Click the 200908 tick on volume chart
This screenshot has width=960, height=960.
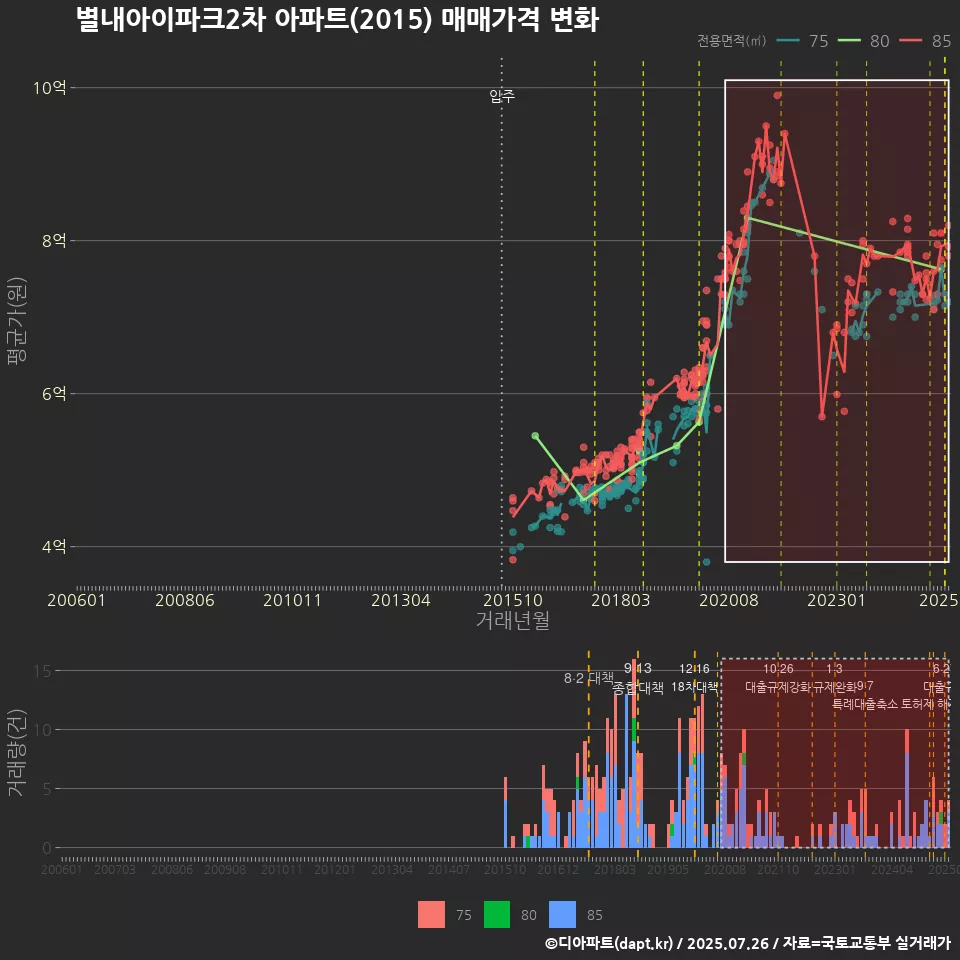click(x=225, y=869)
